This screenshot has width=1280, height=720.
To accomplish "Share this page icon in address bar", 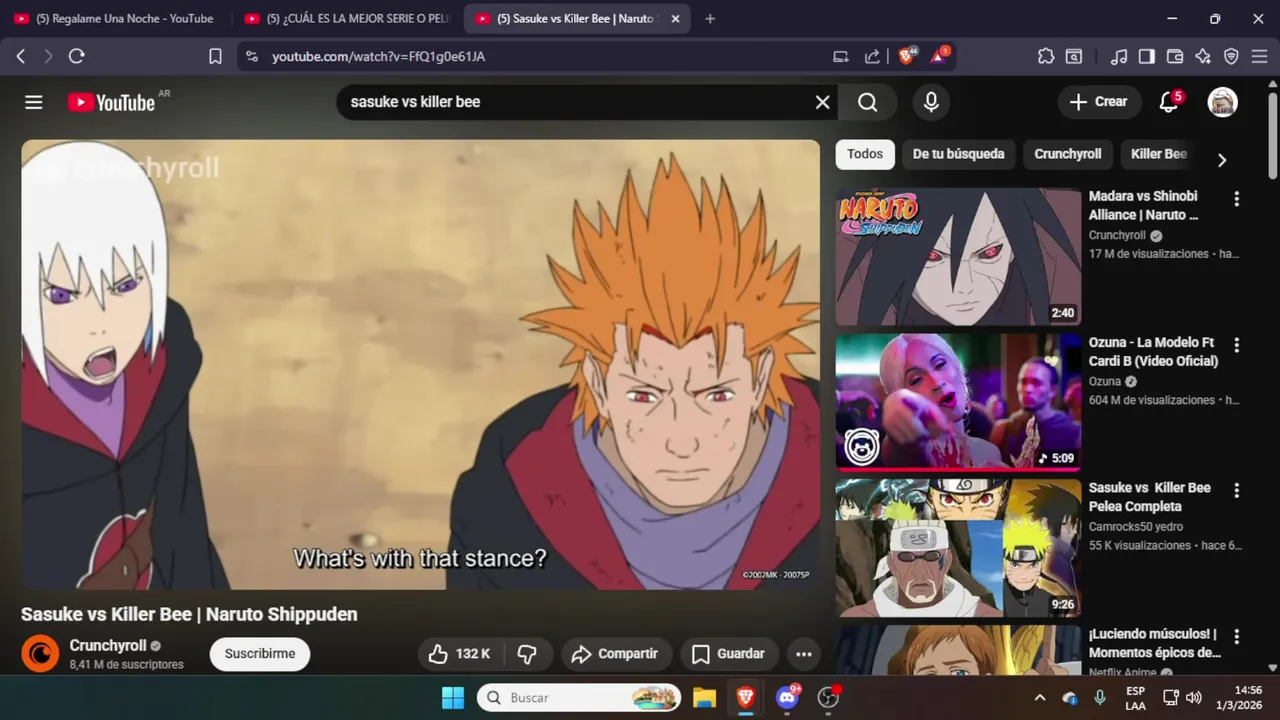I will [872, 56].
